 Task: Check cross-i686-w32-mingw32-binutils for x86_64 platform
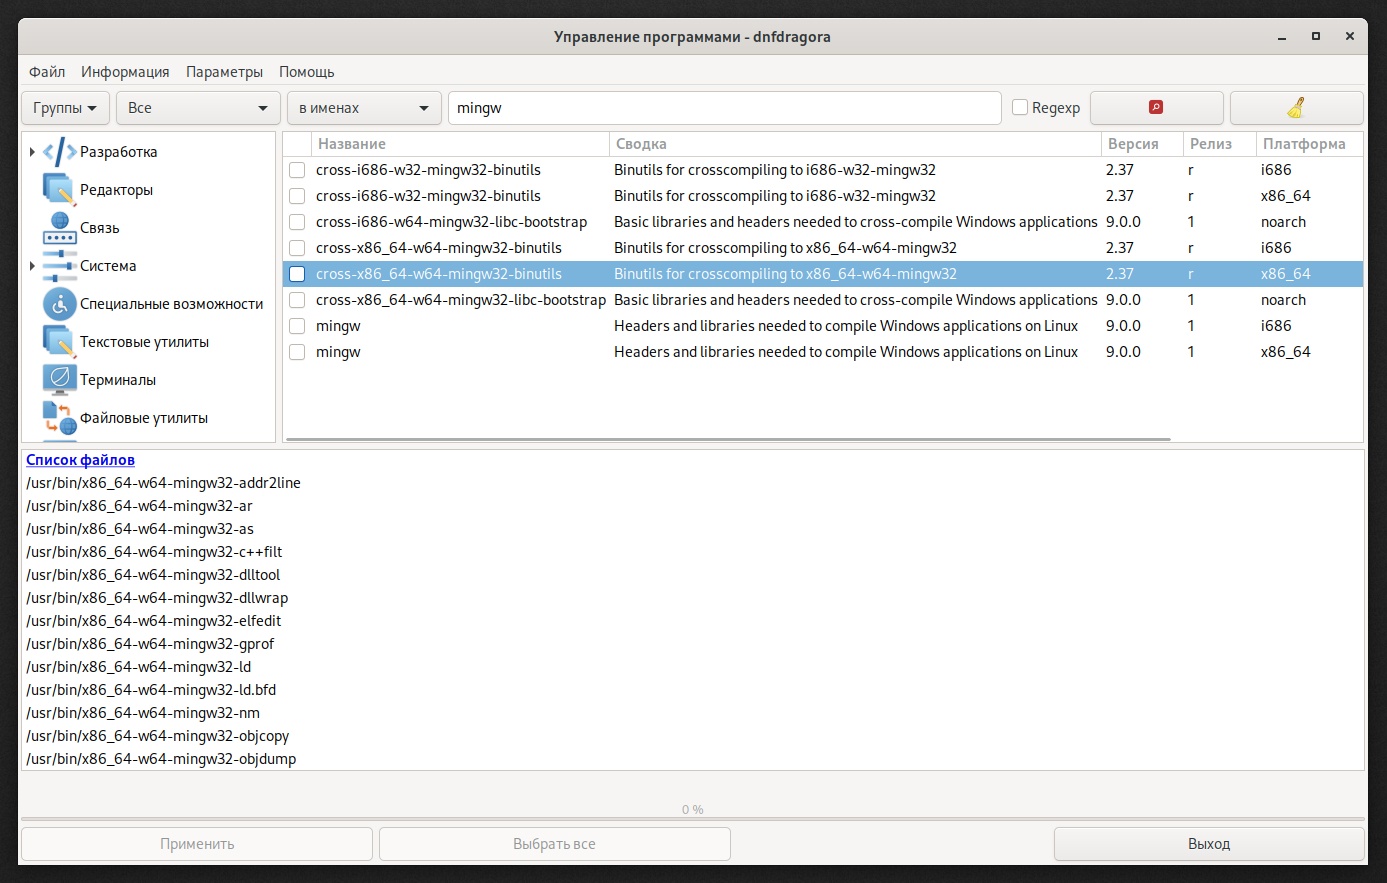297,196
